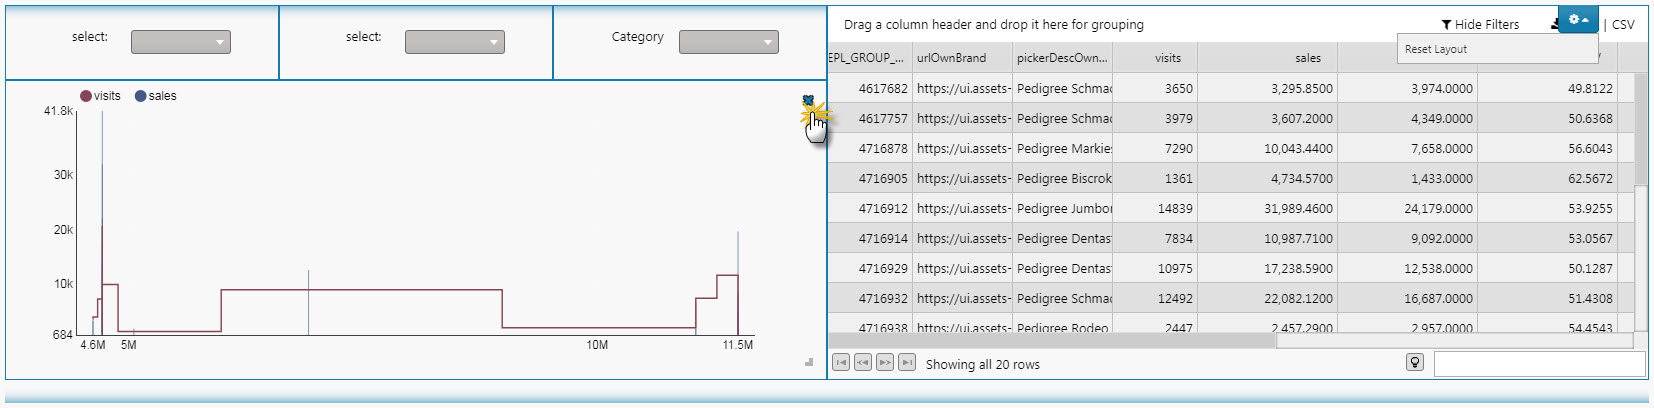Jump to last page of grid
The image size is (1654, 408).
click(x=907, y=363)
